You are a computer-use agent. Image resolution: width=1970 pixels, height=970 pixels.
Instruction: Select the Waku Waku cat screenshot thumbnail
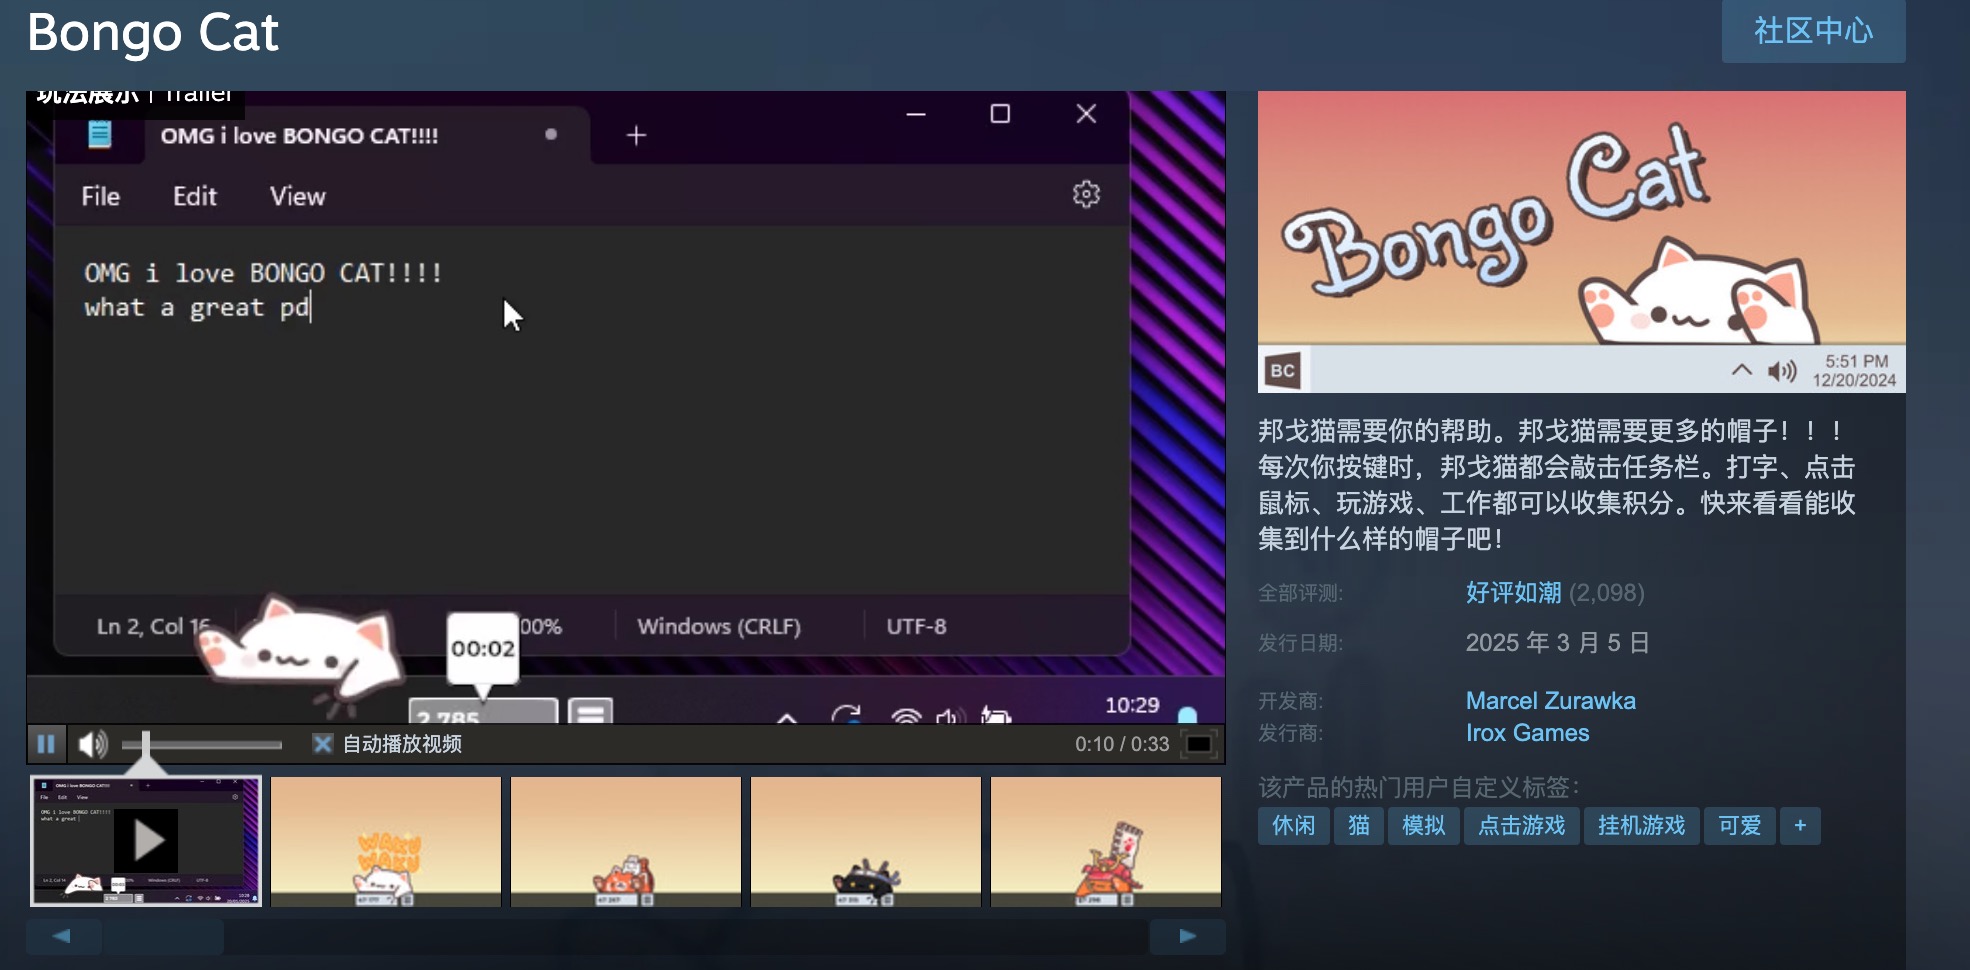click(385, 841)
